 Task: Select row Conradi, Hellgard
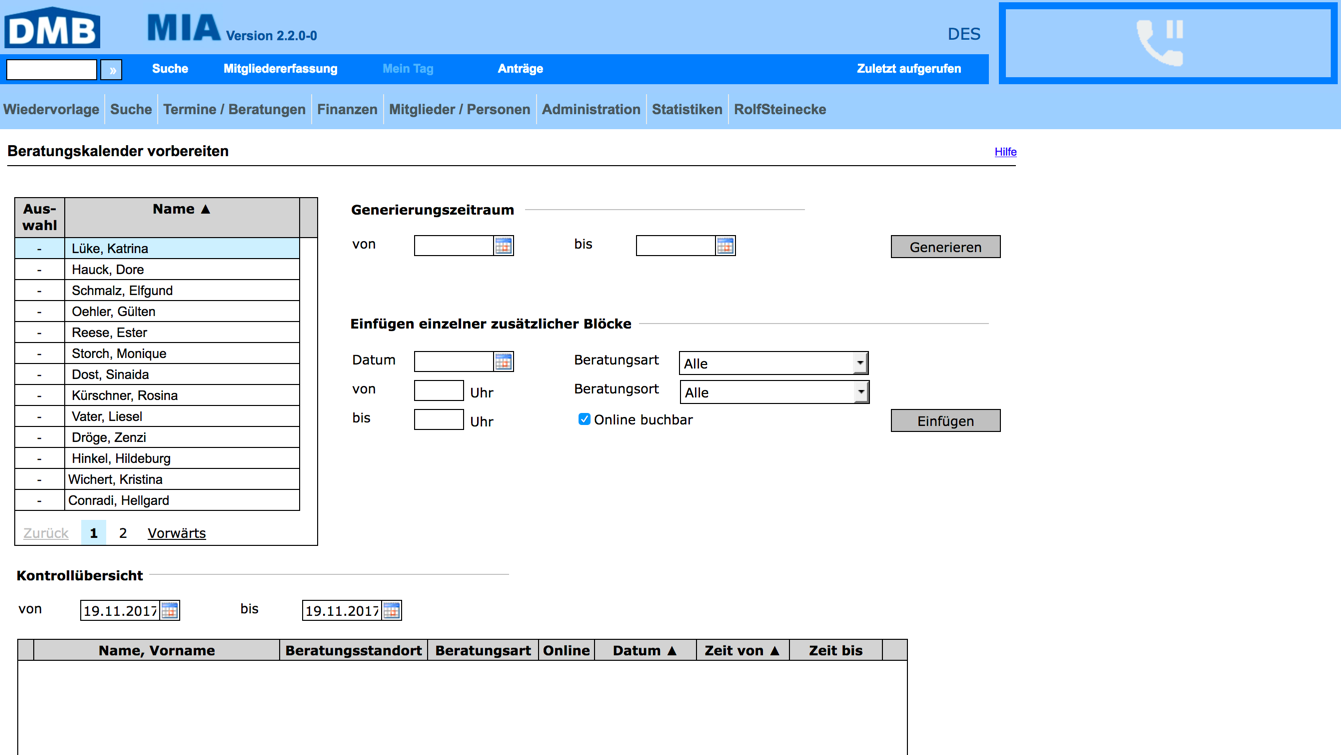157,500
